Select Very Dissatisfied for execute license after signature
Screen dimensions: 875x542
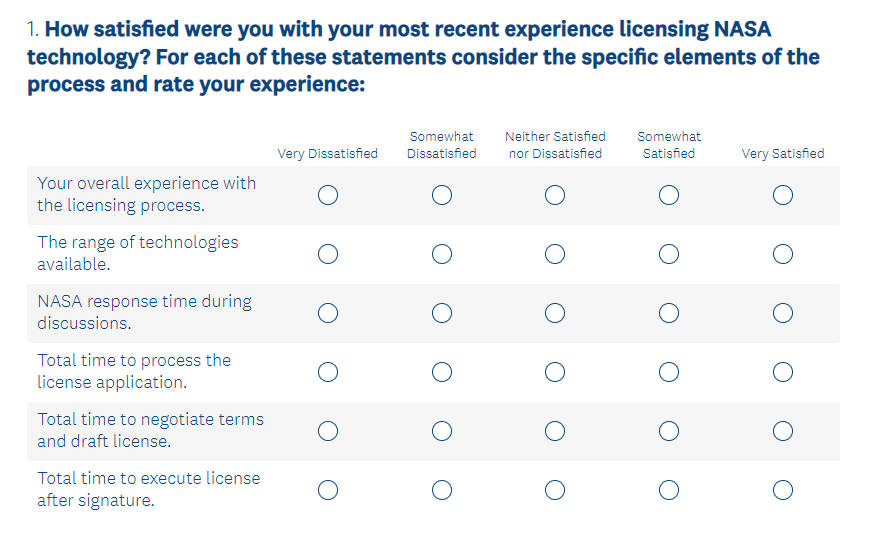328,490
